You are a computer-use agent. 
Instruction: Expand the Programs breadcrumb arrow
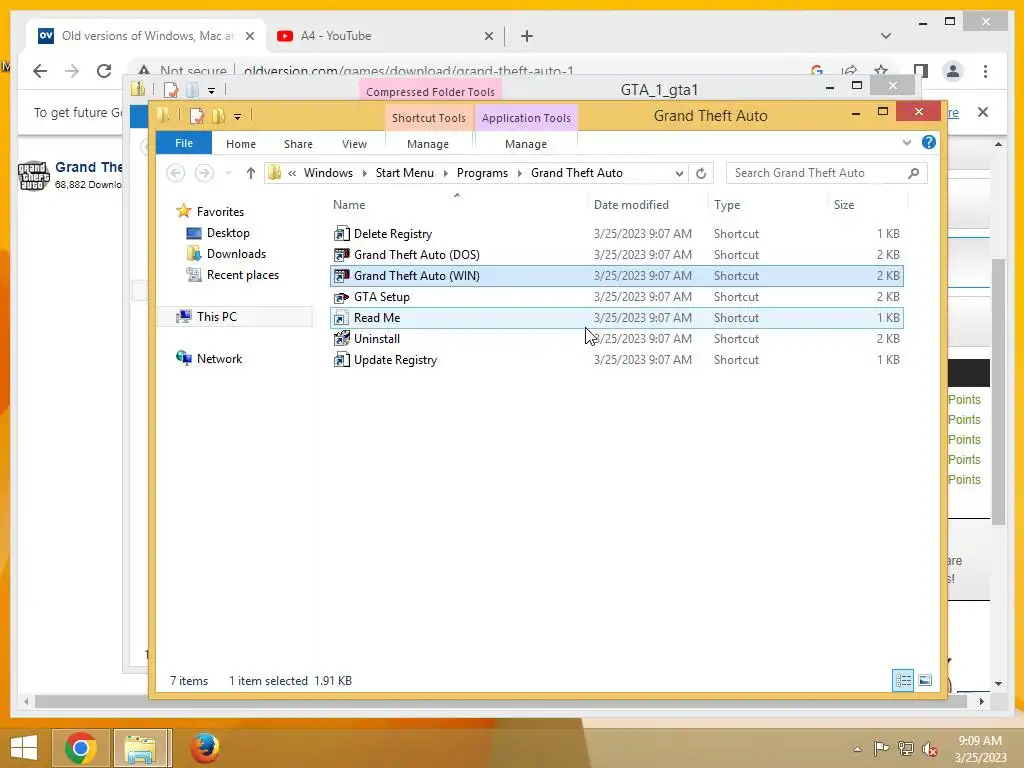coord(520,173)
